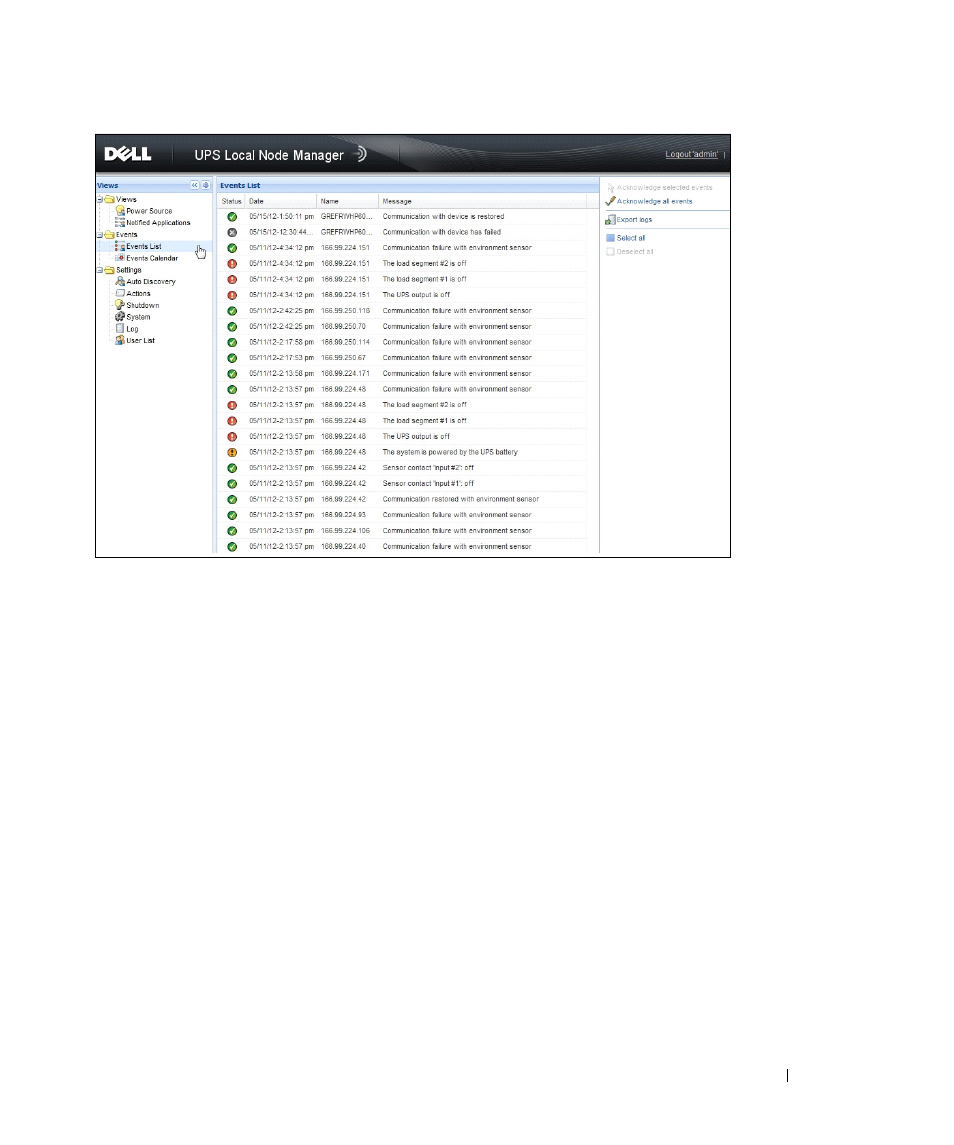Viewport: 954px width, 1145px height.
Task: Open the Log notepad icon
Action: point(120,329)
